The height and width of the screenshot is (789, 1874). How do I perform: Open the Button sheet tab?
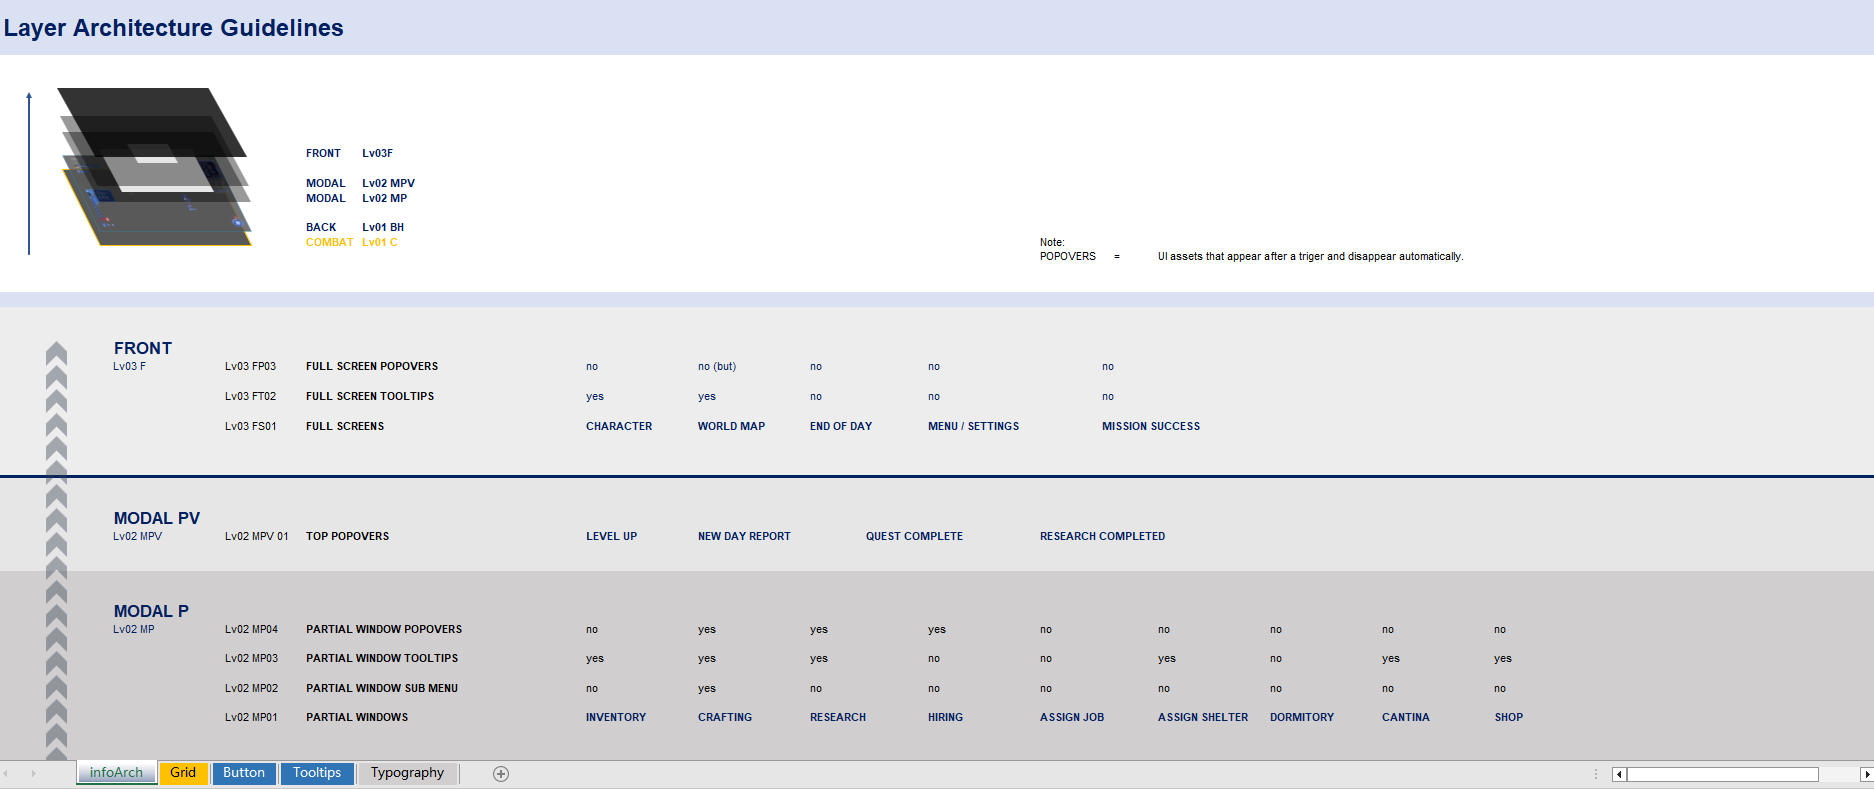click(x=244, y=773)
